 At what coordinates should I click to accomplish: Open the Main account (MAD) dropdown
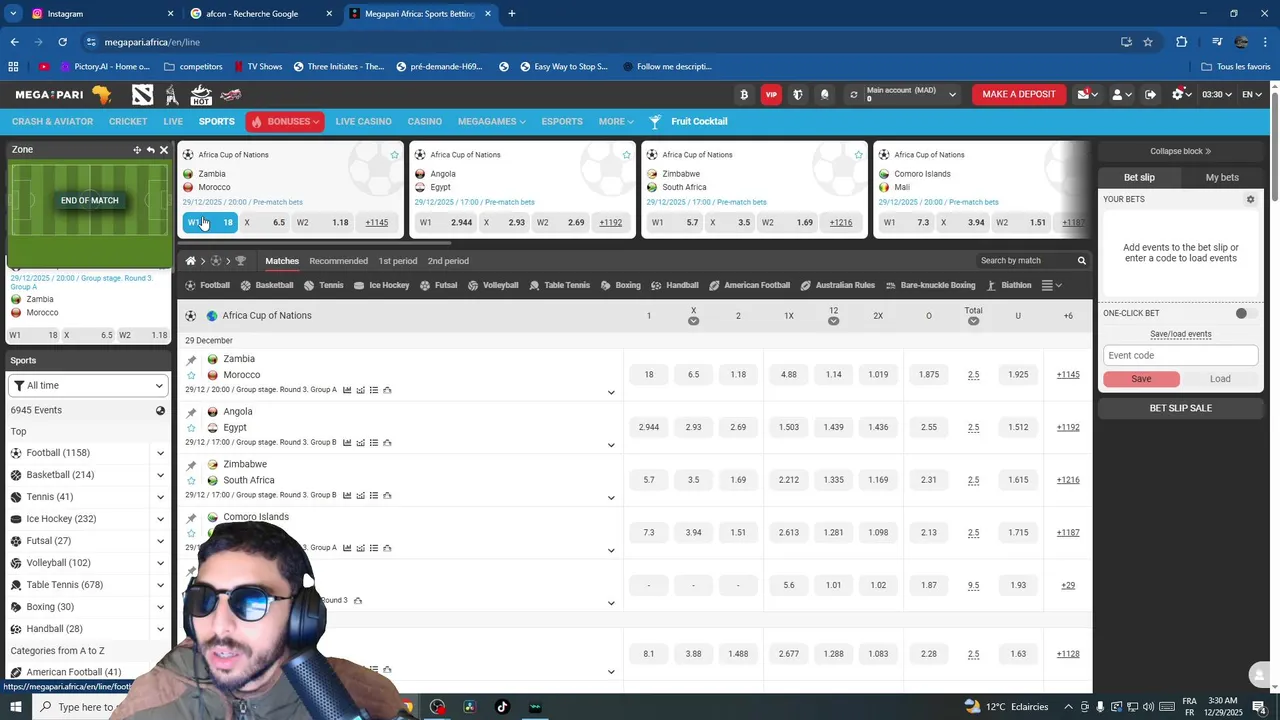(x=911, y=94)
